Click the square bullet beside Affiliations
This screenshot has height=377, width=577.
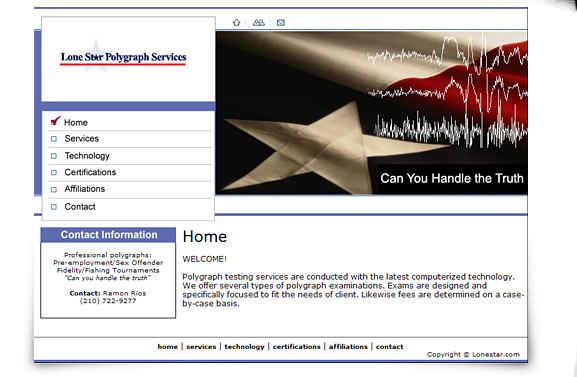pyautogui.click(x=54, y=189)
